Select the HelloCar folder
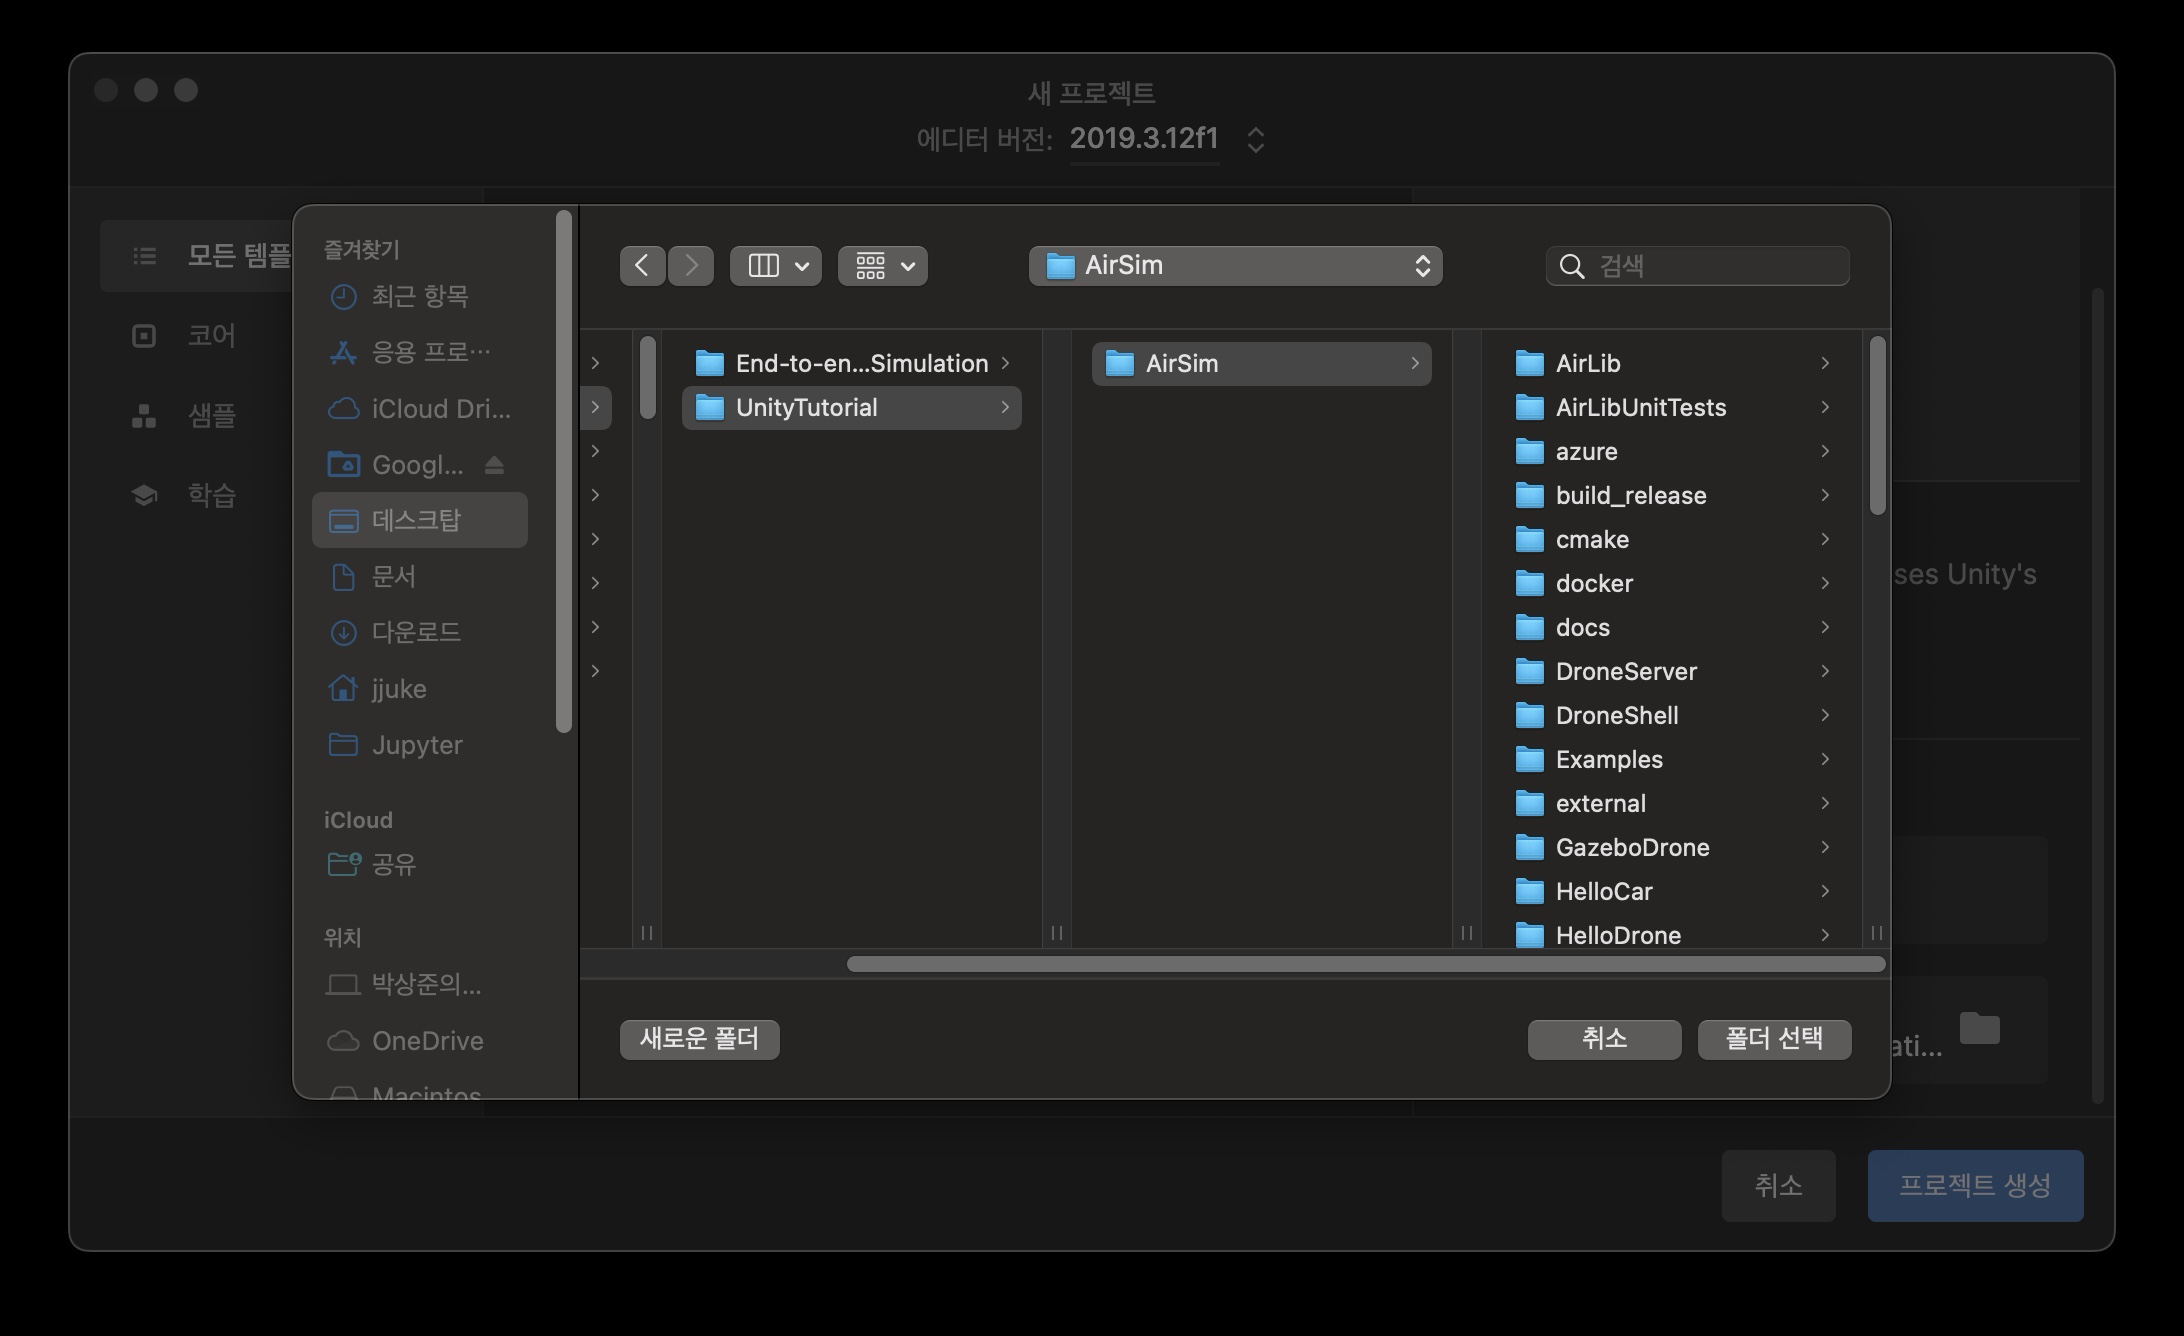The image size is (2184, 1336). click(x=1672, y=892)
